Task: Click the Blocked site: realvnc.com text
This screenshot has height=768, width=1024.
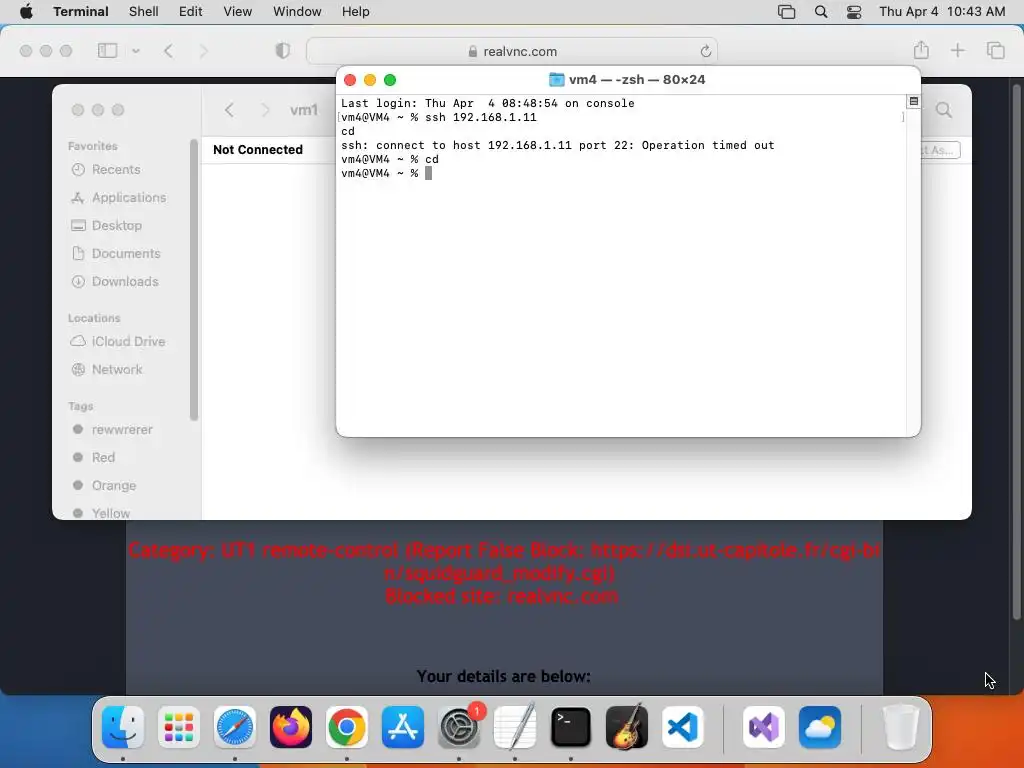Action: (x=502, y=596)
